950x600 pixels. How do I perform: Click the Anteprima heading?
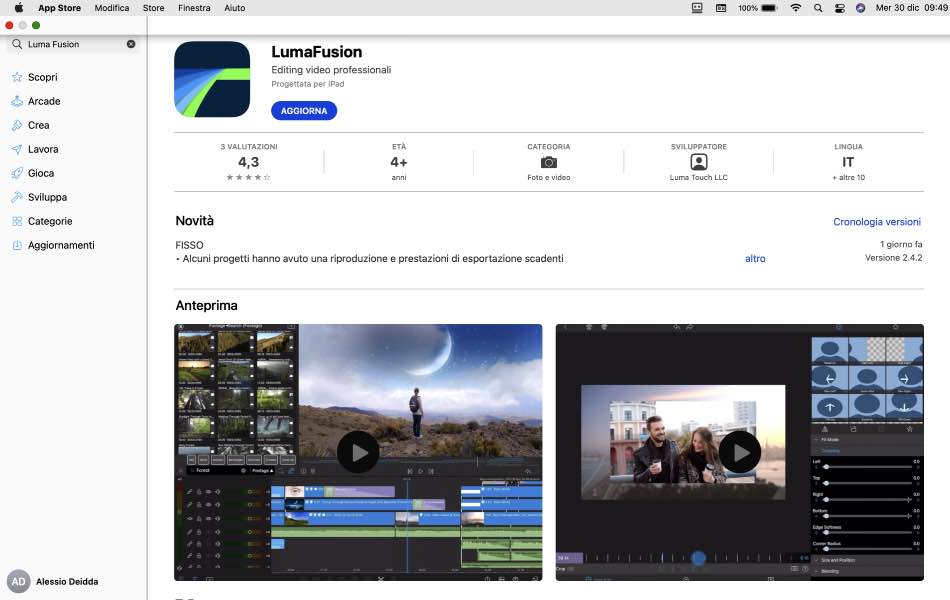pos(207,305)
